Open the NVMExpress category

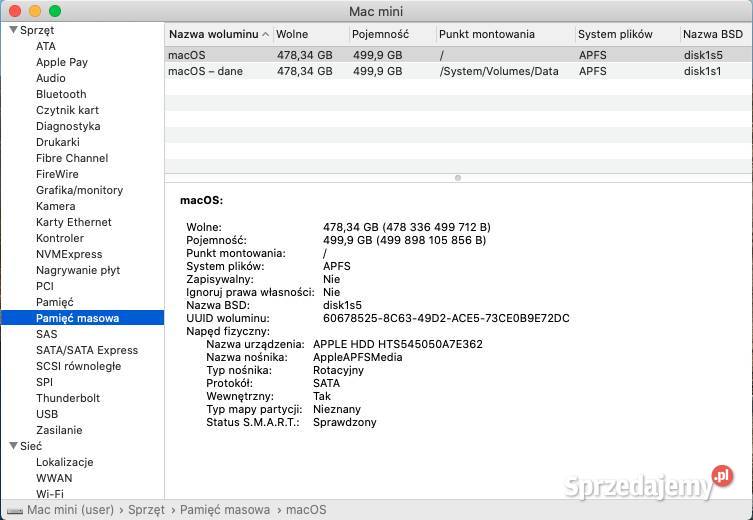tap(69, 254)
